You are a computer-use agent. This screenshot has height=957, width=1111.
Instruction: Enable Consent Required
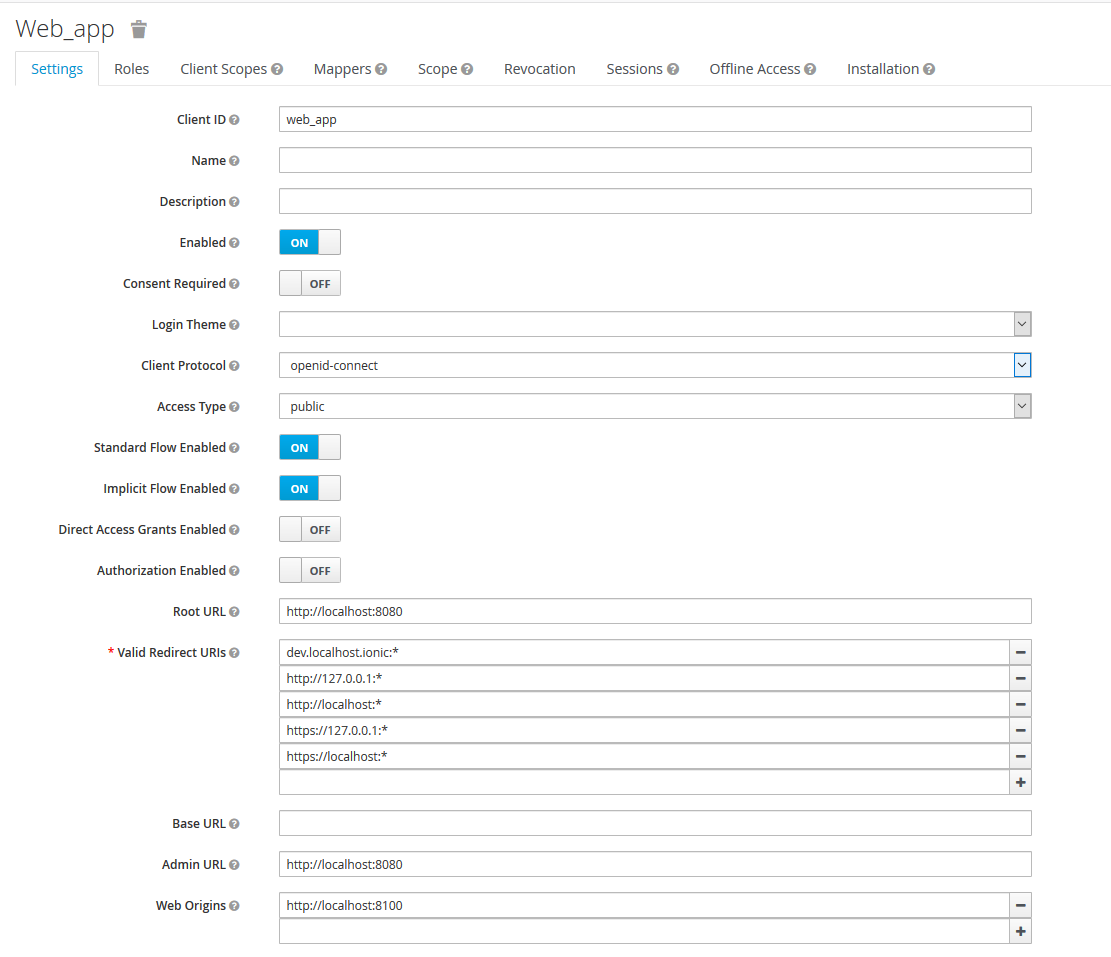(309, 283)
